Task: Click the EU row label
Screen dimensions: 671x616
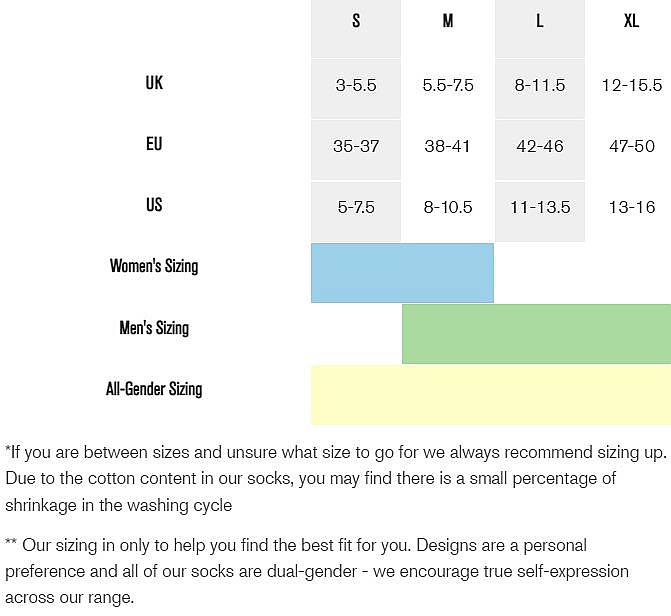Action: point(154,144)
